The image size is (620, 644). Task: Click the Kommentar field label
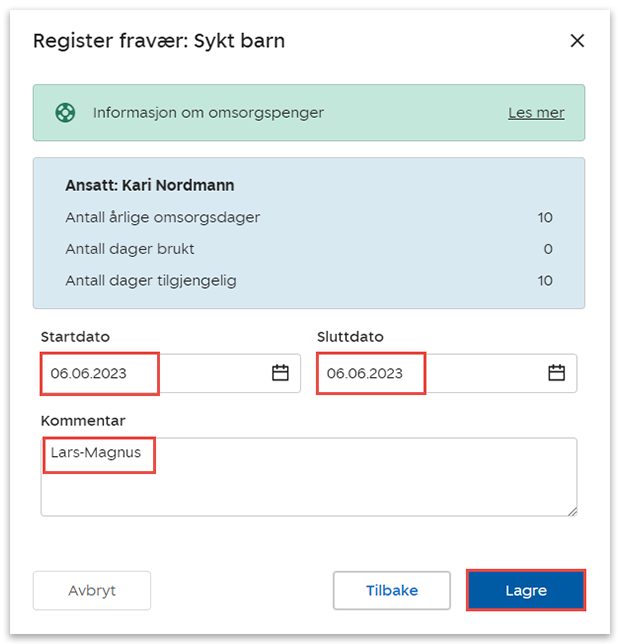click(83, 420)
